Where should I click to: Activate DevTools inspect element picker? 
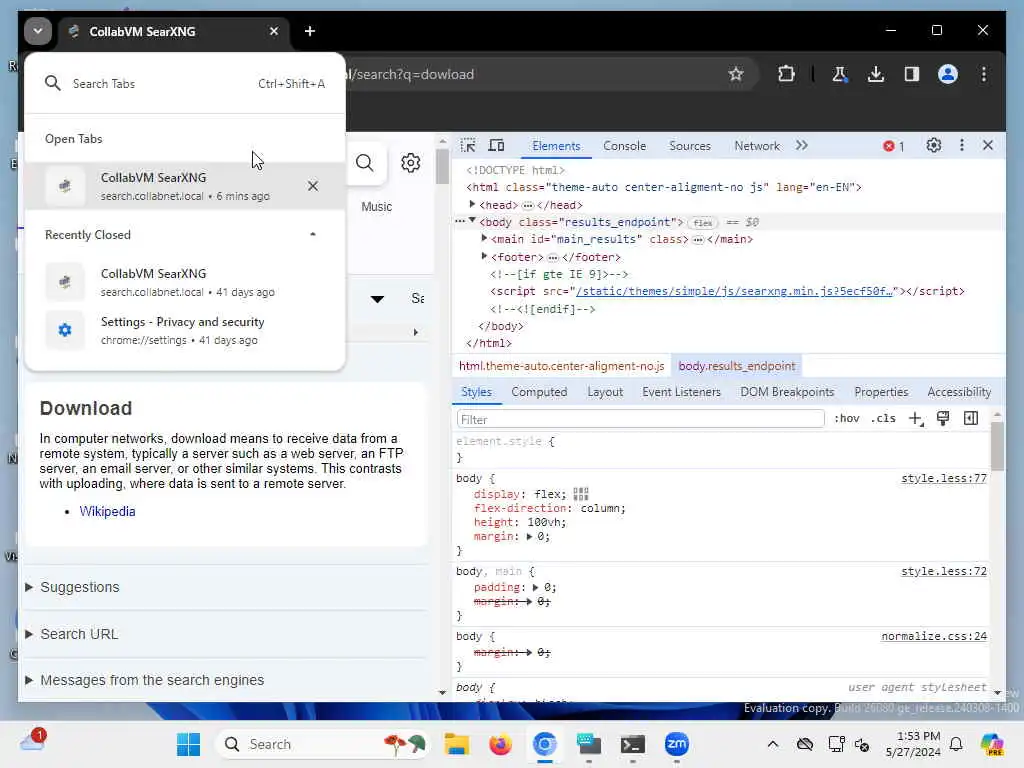(x=468, y=146)
